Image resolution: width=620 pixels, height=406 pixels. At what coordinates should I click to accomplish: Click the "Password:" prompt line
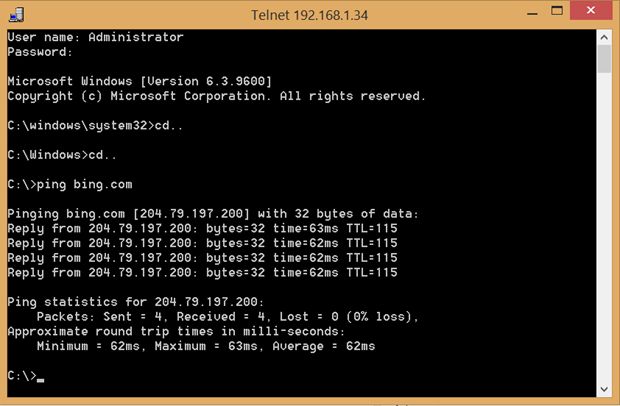pyautogui.click(x=40, y=51)
